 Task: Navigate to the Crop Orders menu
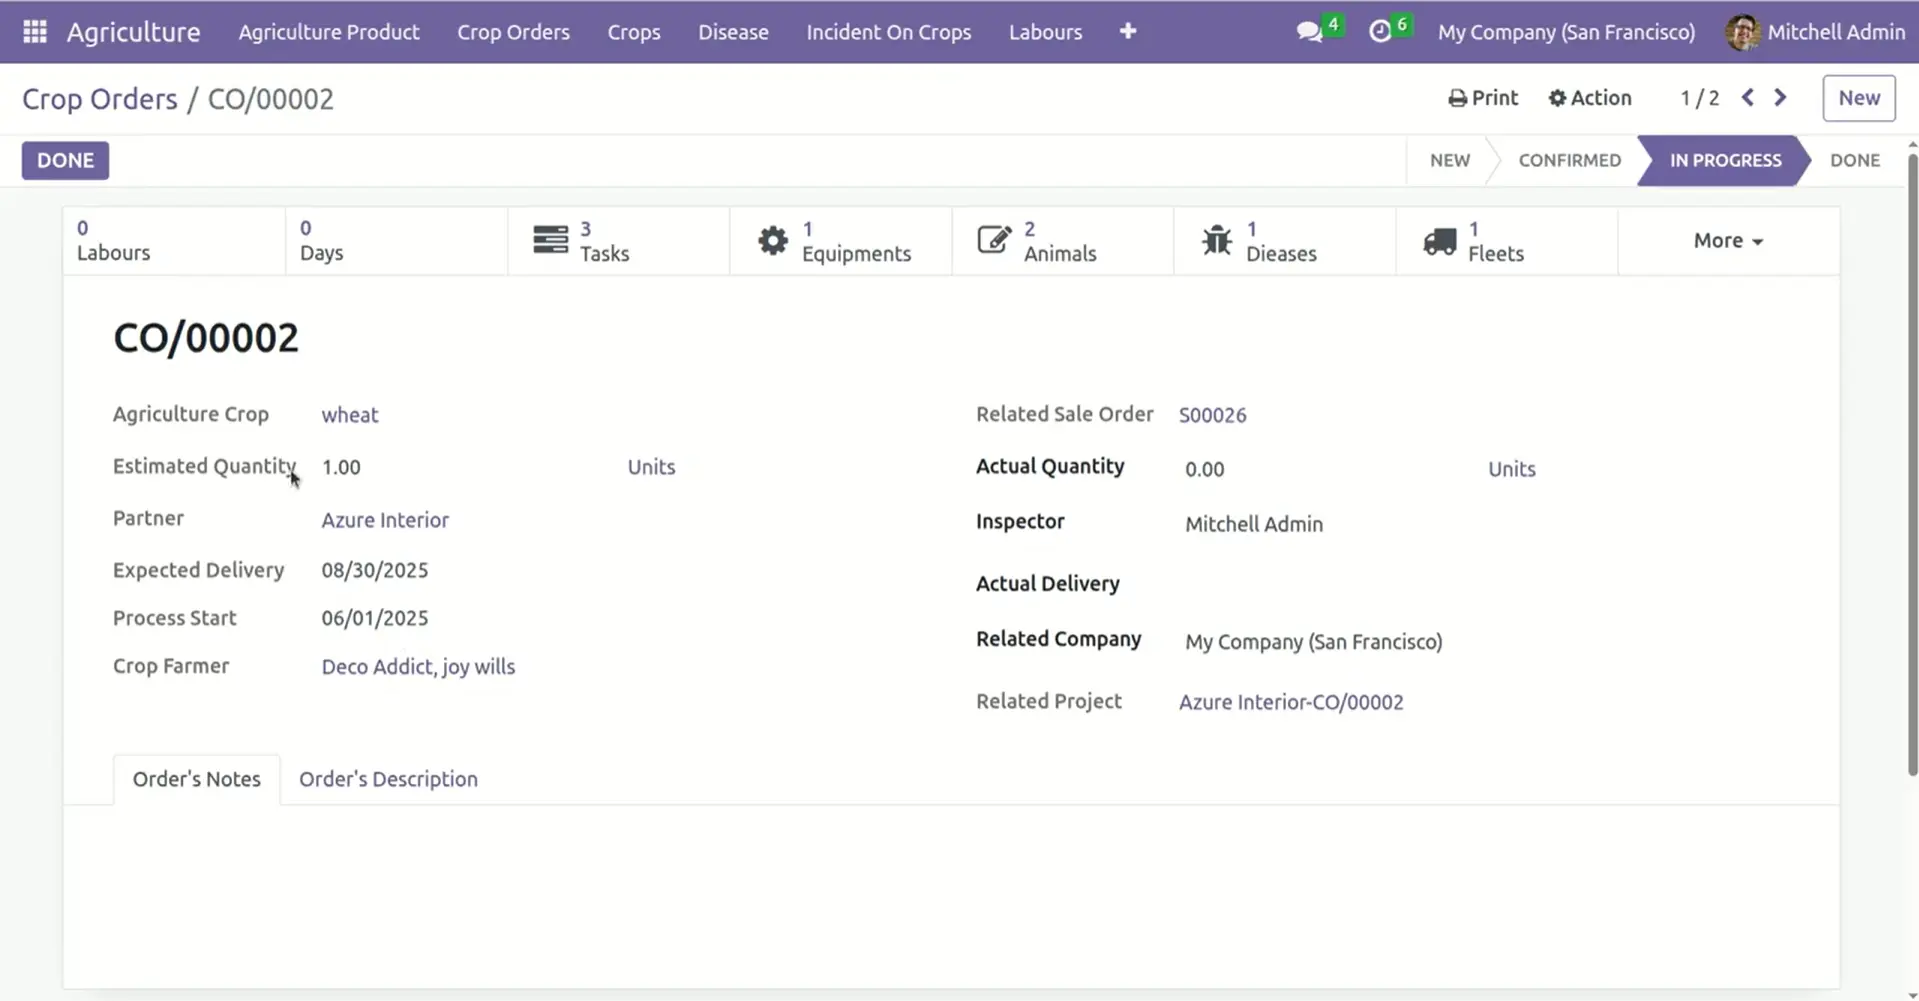[513, 31]
